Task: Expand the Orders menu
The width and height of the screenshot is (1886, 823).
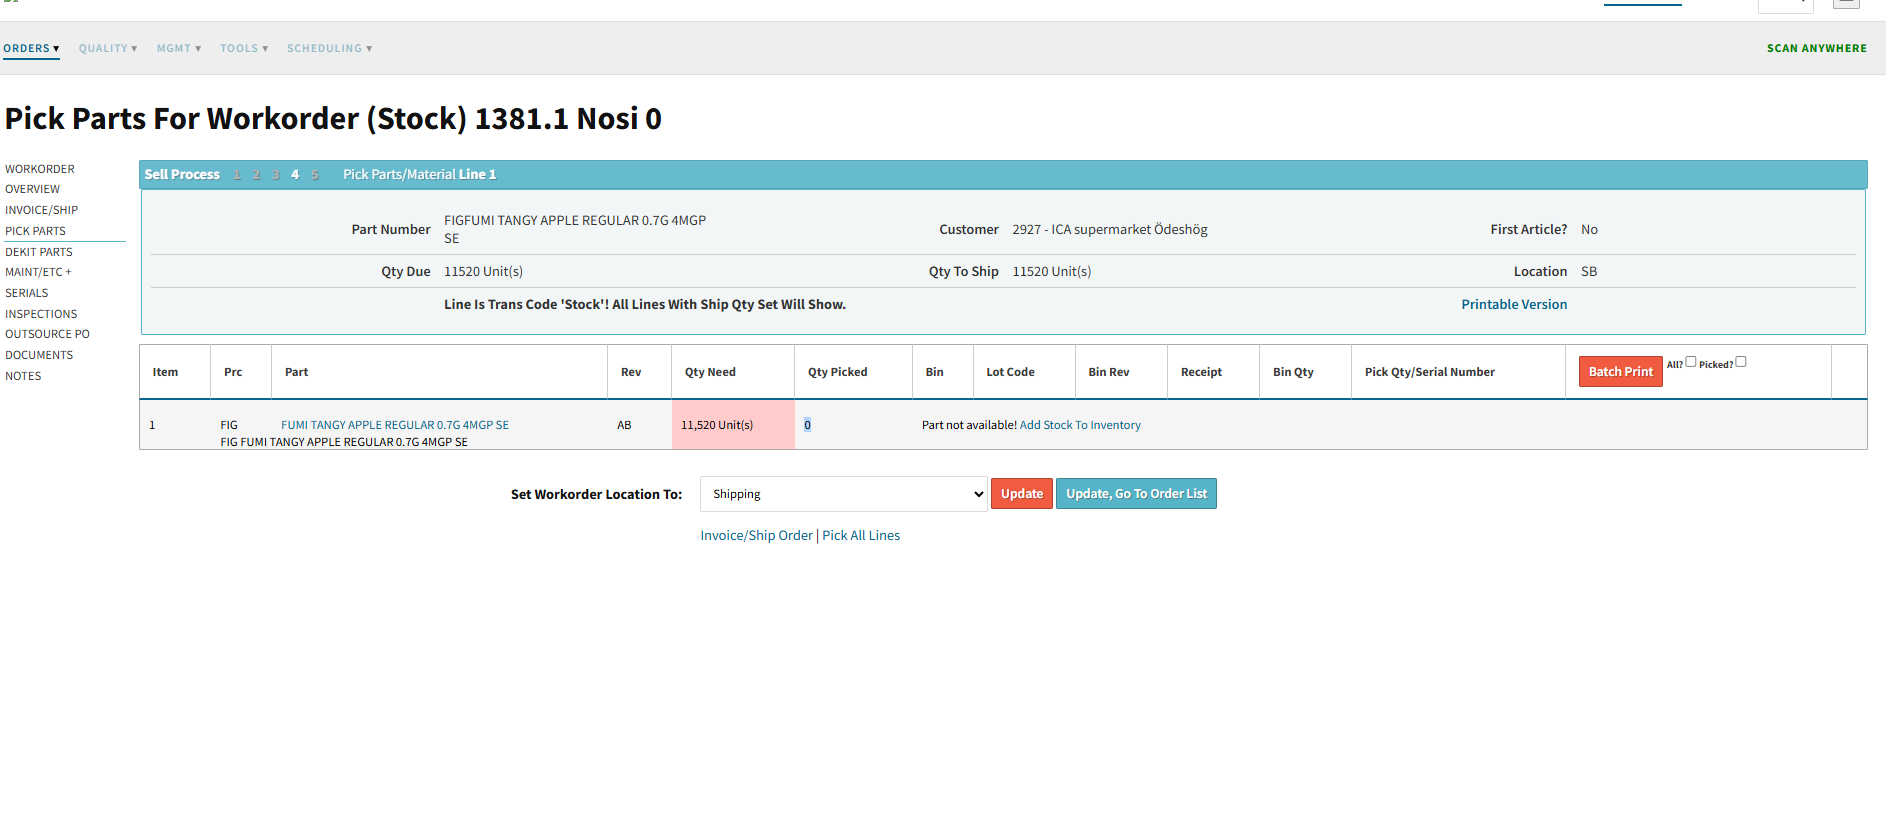Action: 31,48
